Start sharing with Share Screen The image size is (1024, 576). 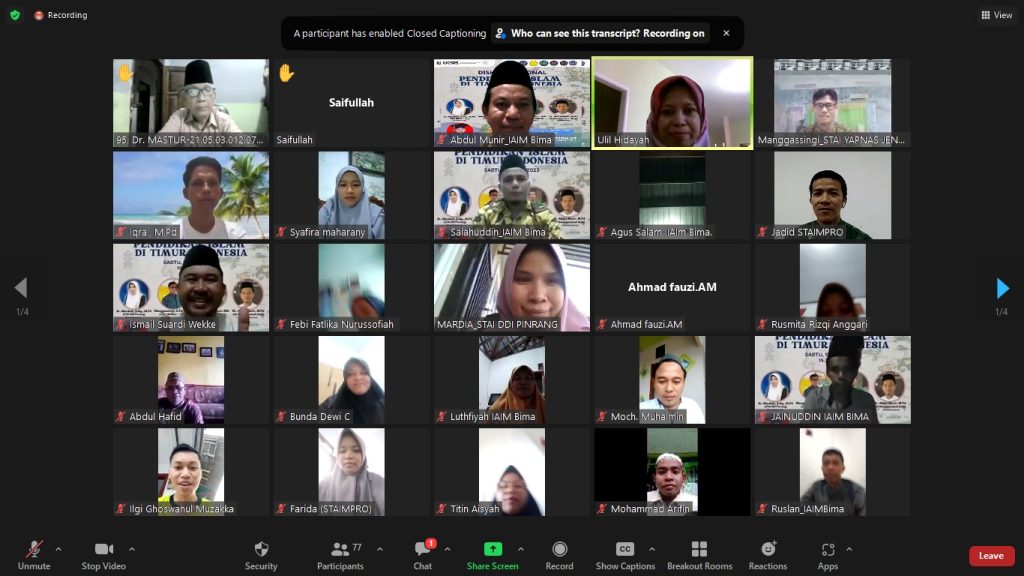[492, 555]
